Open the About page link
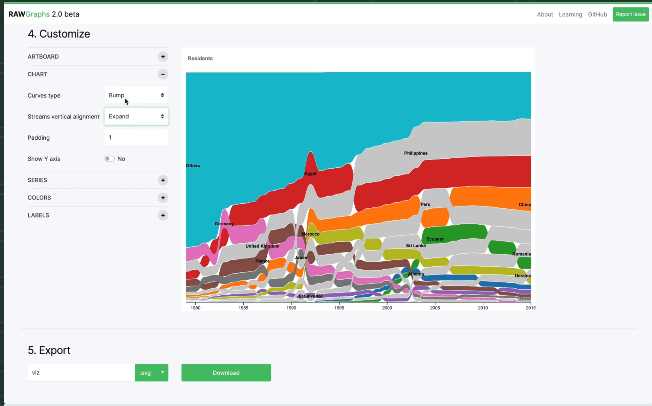The height and width of the screenshot is (406, 652). [x=545, y=15]
